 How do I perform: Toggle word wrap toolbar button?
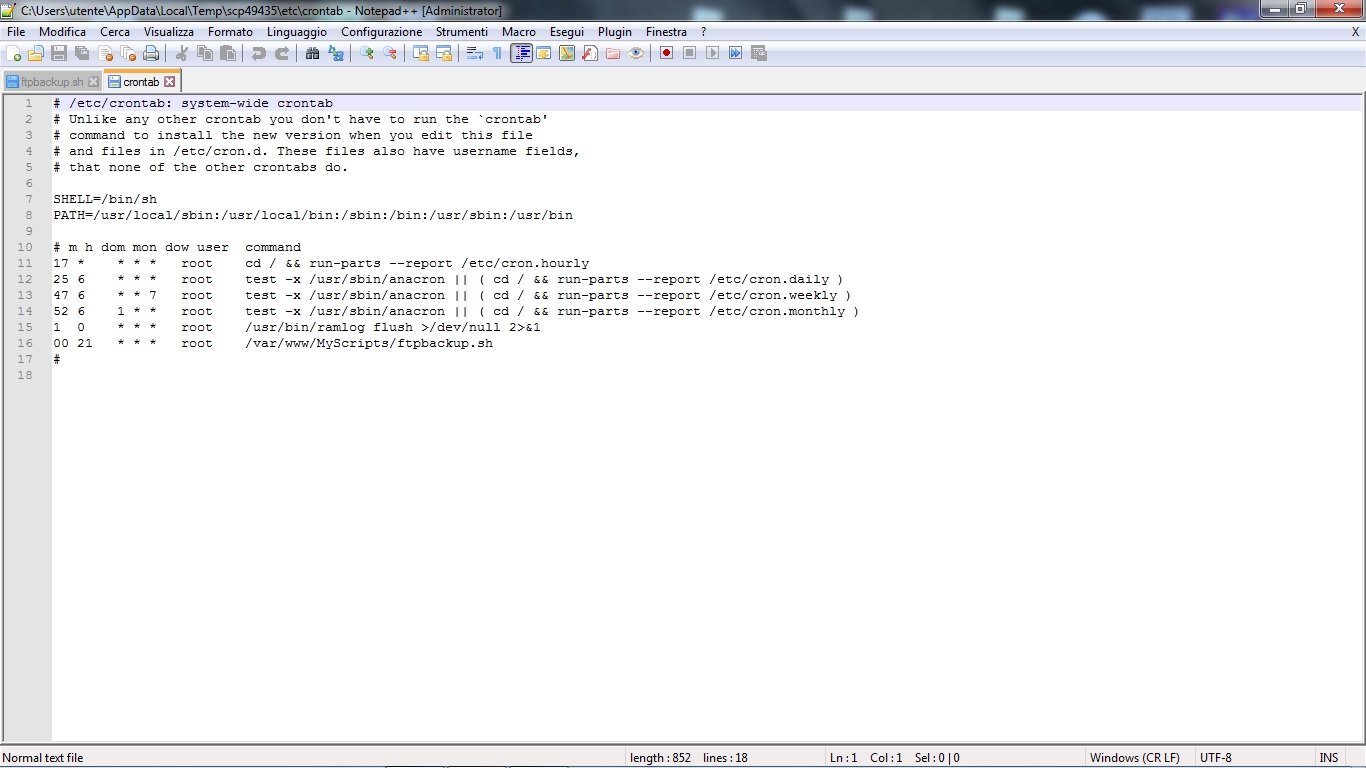[x=475, y=53]
